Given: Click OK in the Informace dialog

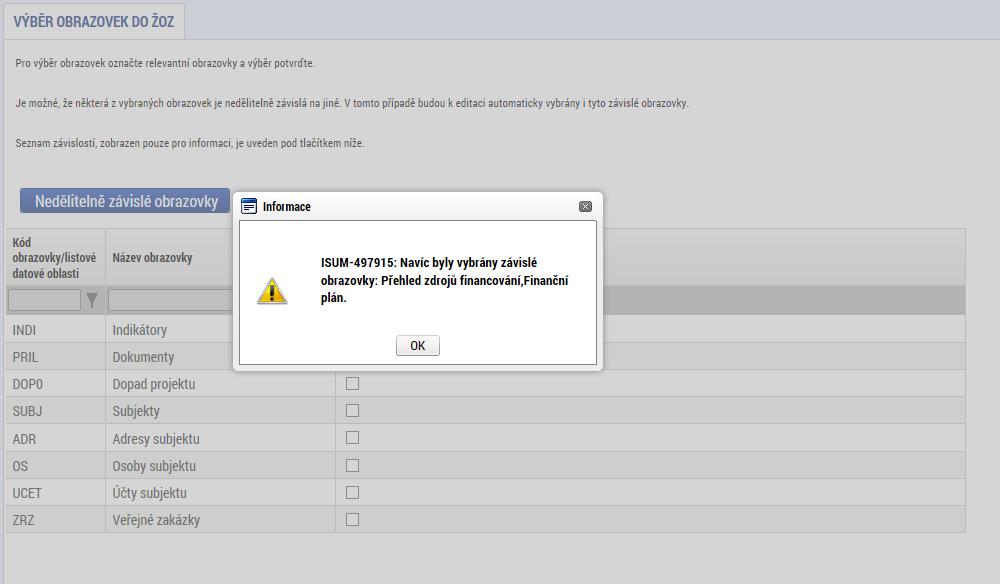Looking at the screenshot, I should [418, 346].
